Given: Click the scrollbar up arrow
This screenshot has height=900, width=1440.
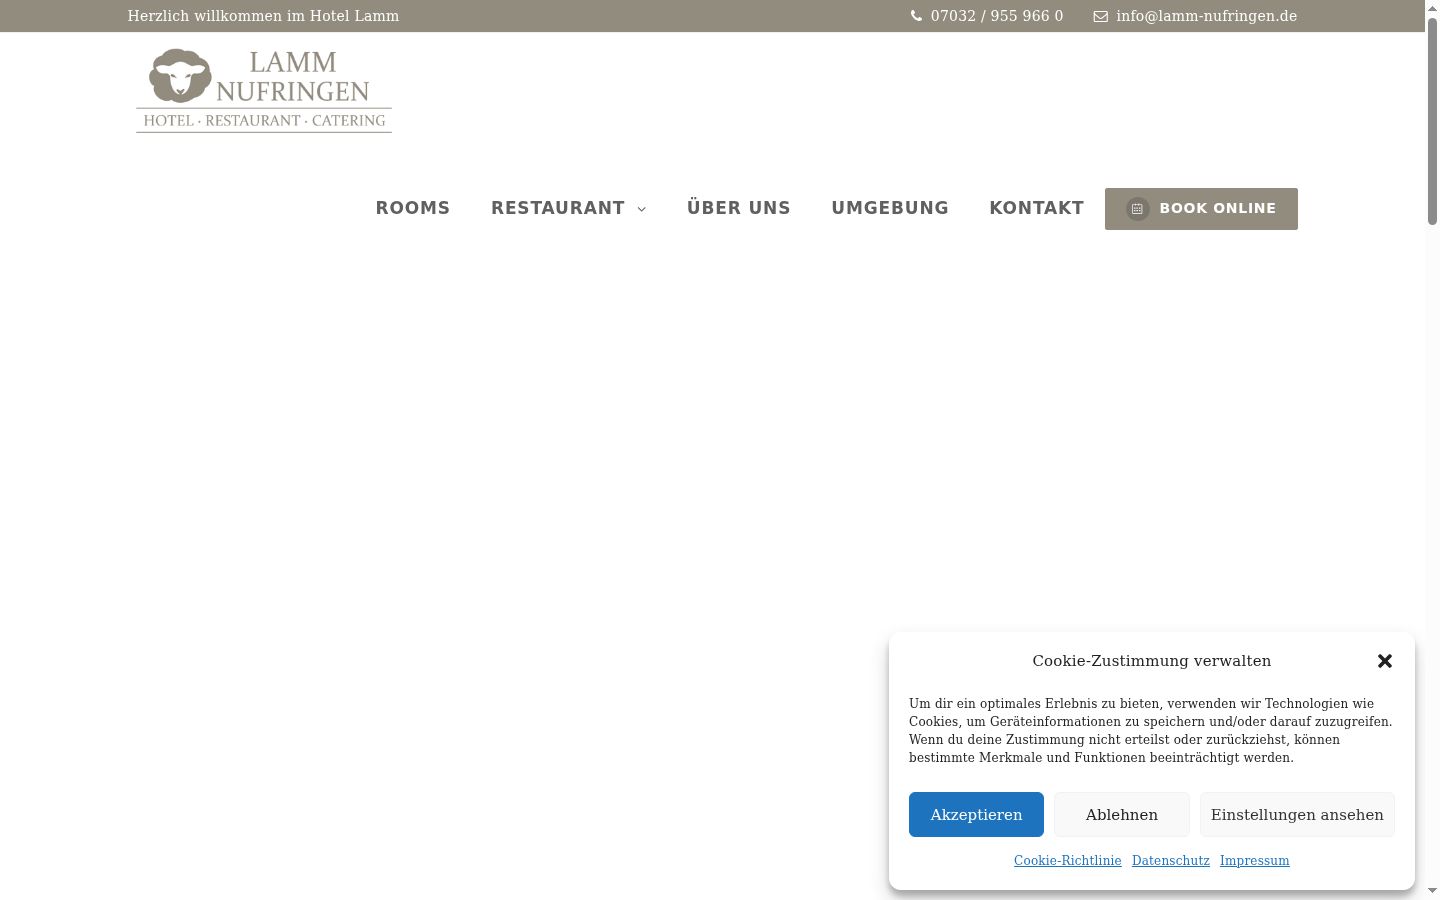Looking at the screenshot, I should coord(1432,7).
